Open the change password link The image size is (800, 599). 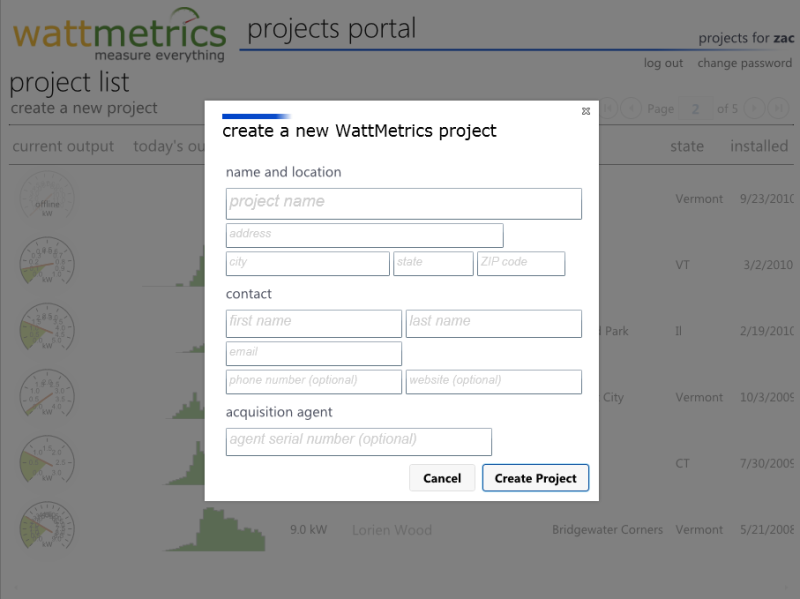click(744, 63)
